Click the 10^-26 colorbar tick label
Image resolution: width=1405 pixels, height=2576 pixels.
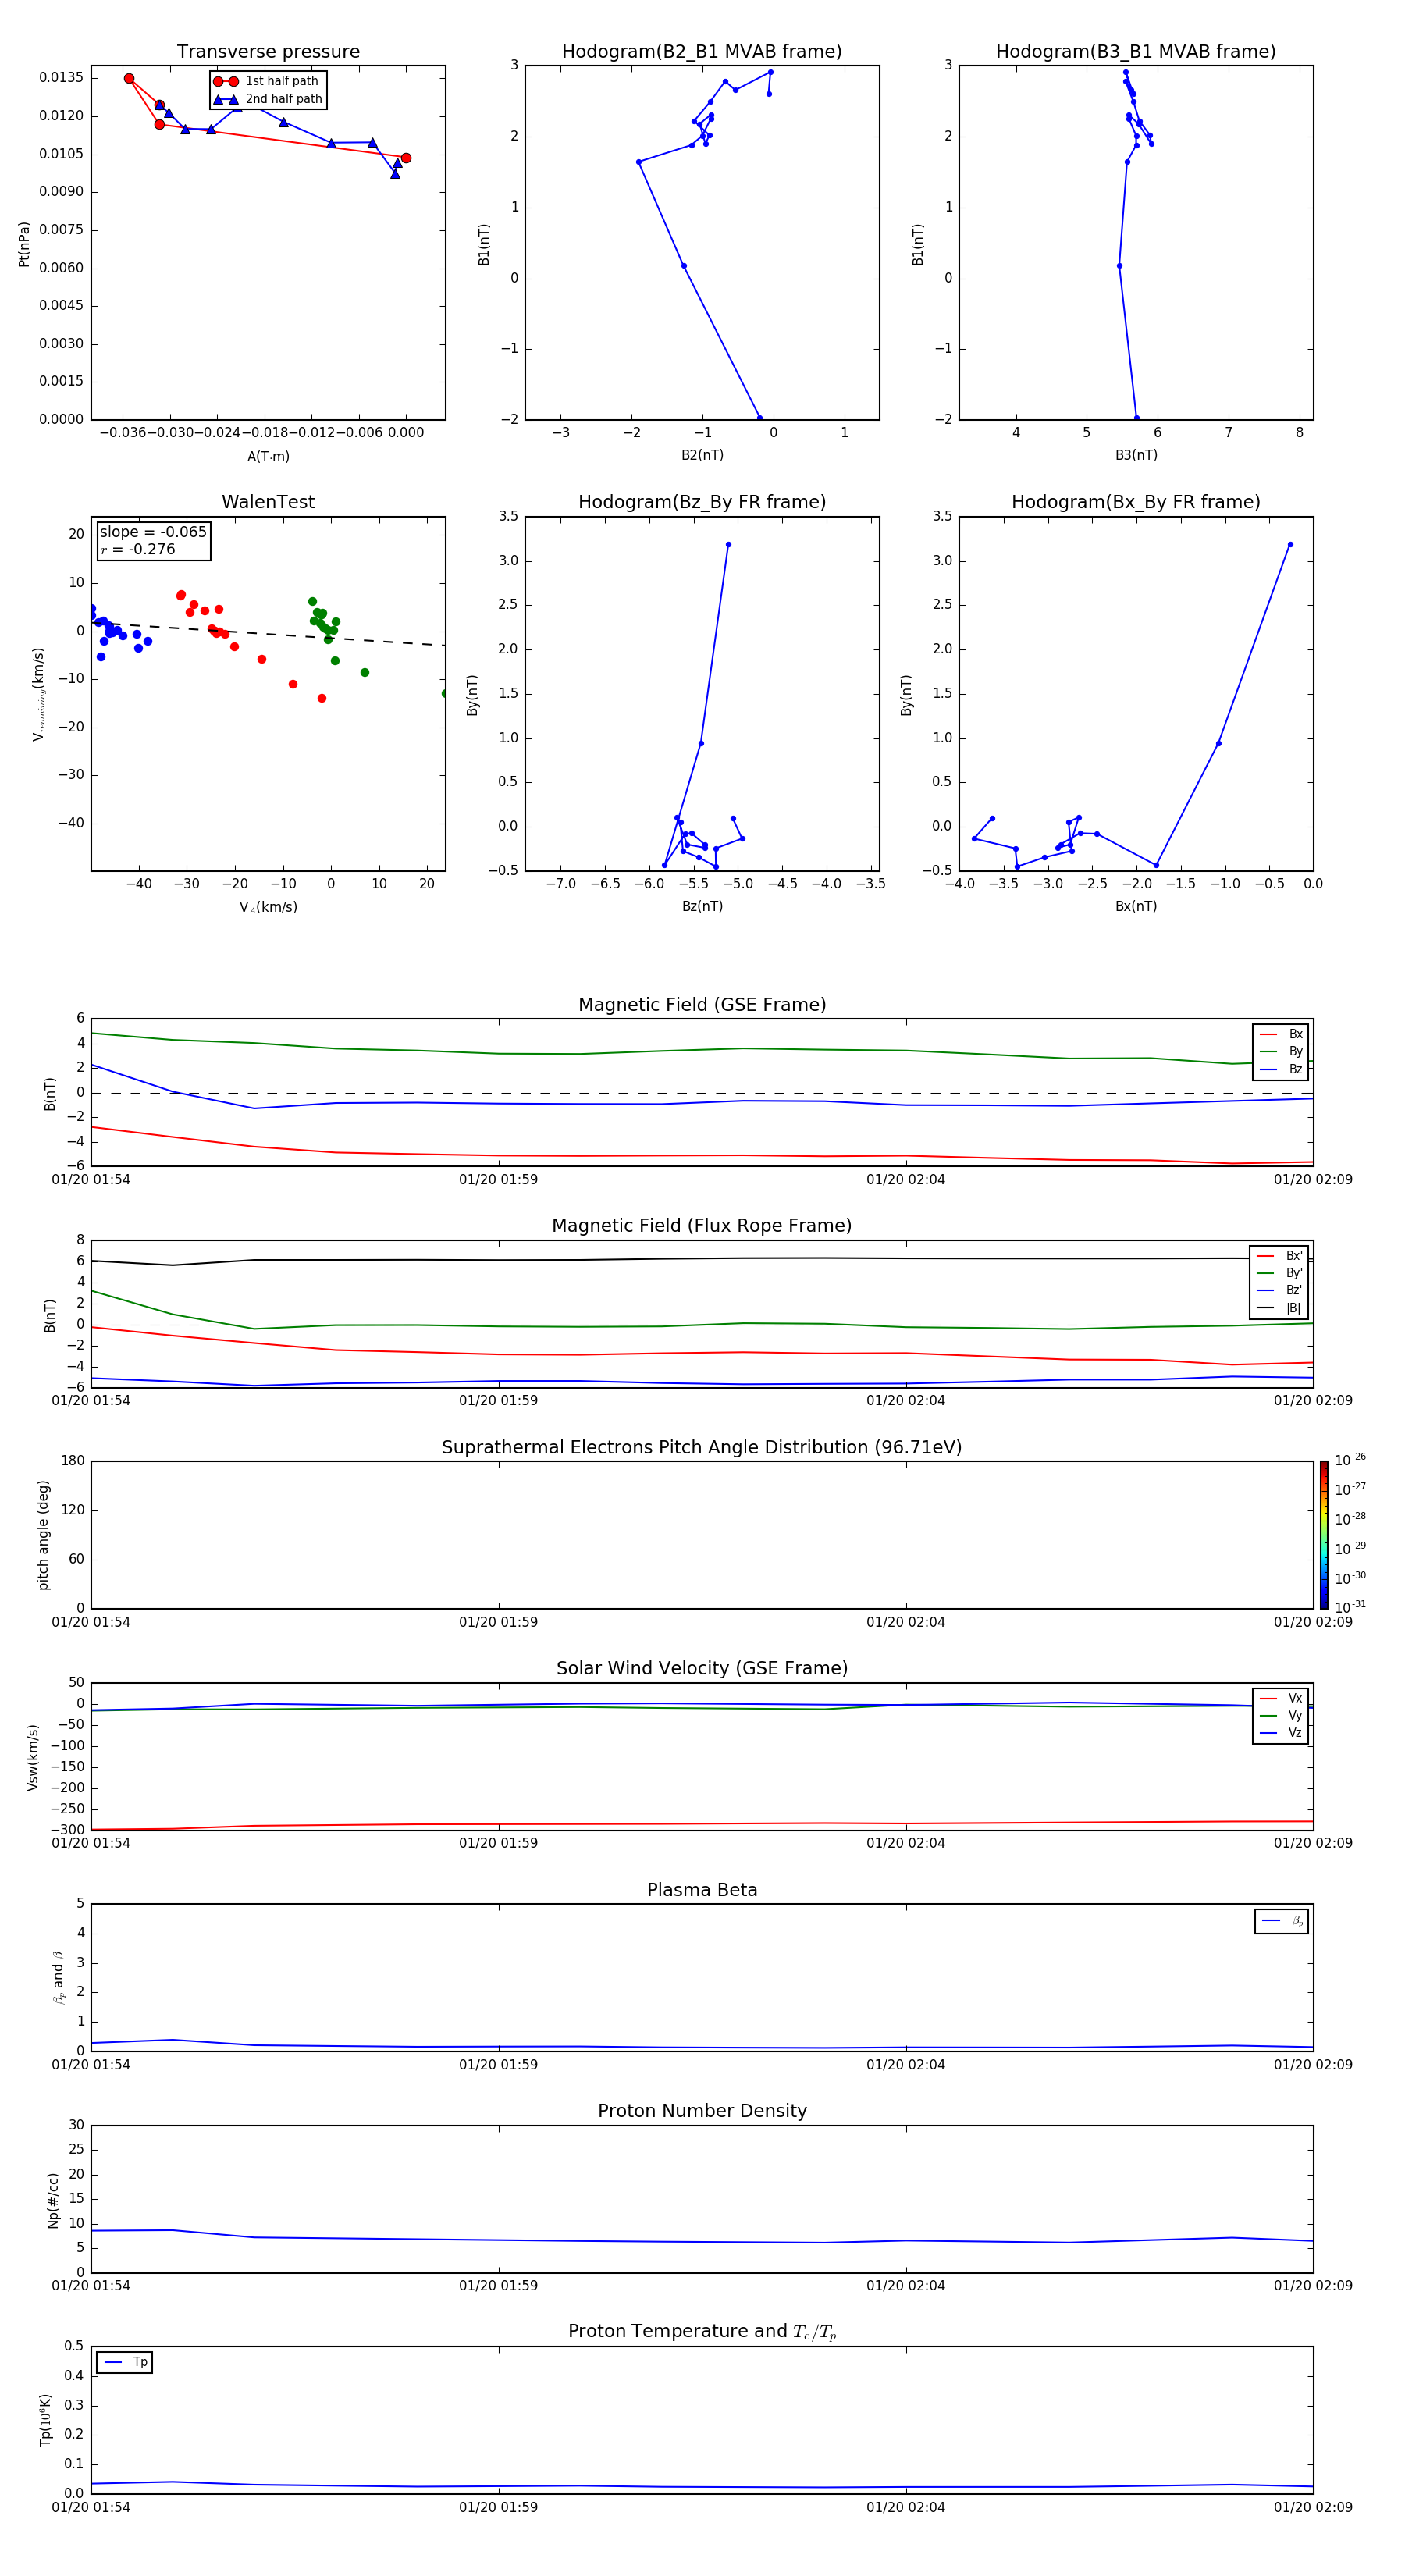[x=1350, y=1460]
